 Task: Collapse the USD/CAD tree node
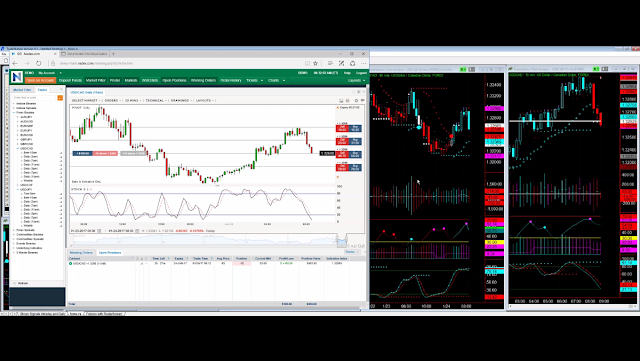pyautogui.click(x=18, y=148)
